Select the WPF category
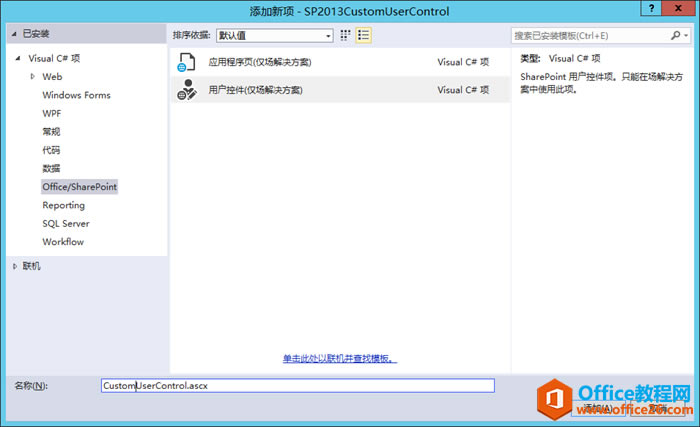 51,113
